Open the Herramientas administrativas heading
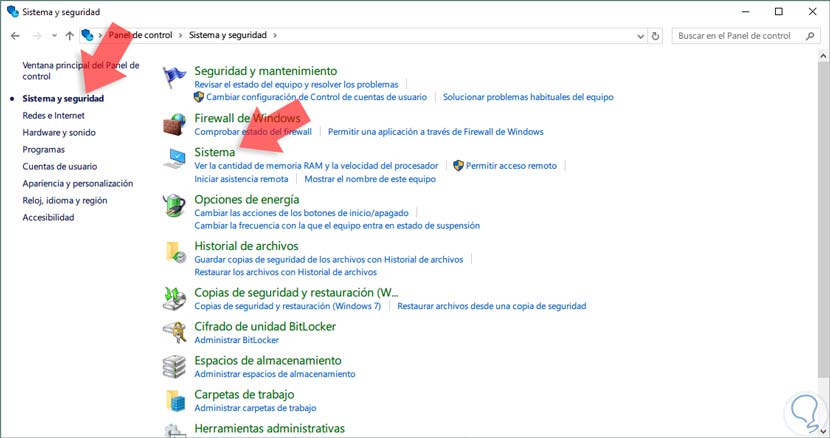The image size is (830, 438). [x=269, y=428]
